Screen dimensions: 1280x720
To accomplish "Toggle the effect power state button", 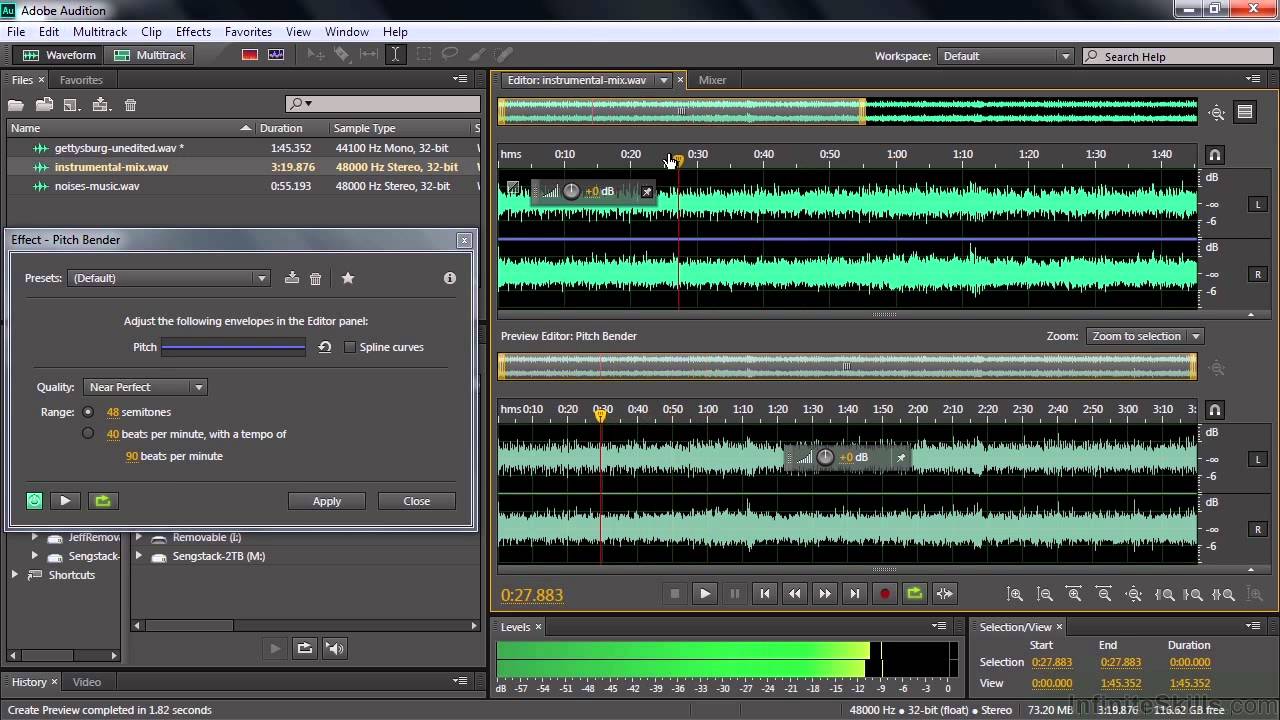I will 35,501.
